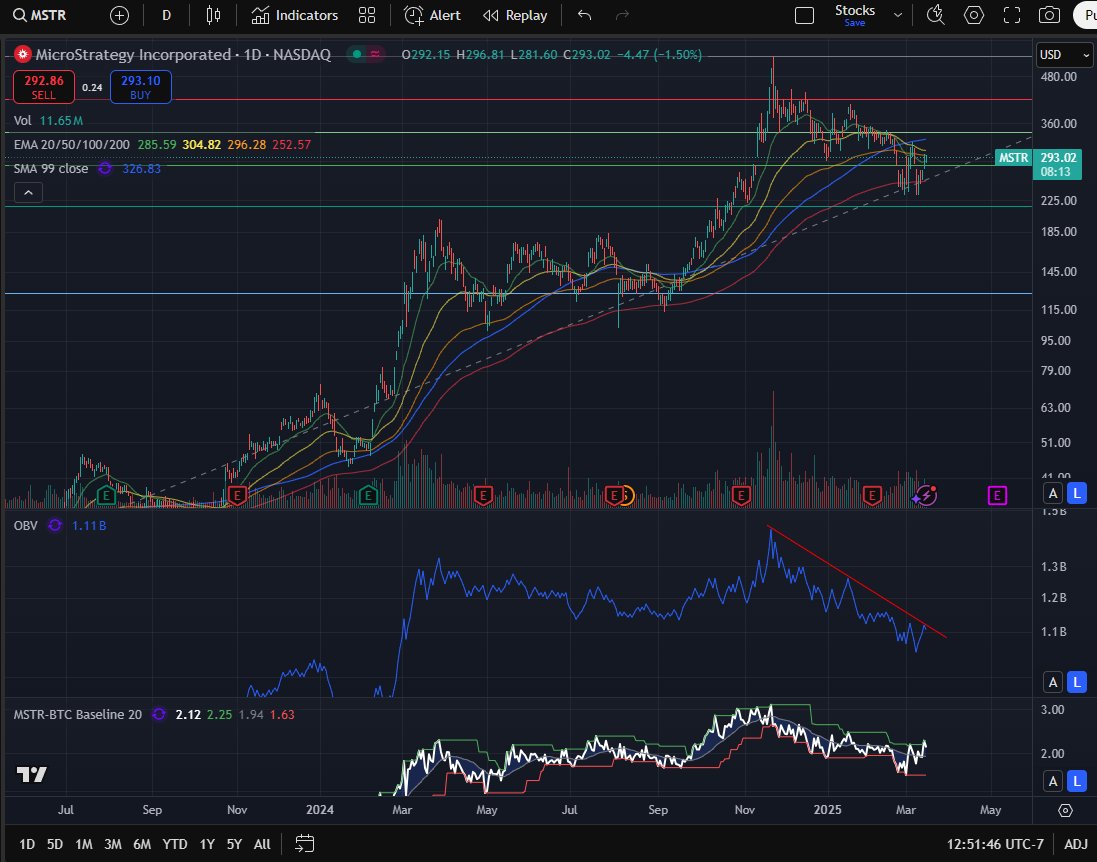Toggle auto scale A on price pane
The height and width of the screenshot is (862, 1097).
coord(1053,493)
